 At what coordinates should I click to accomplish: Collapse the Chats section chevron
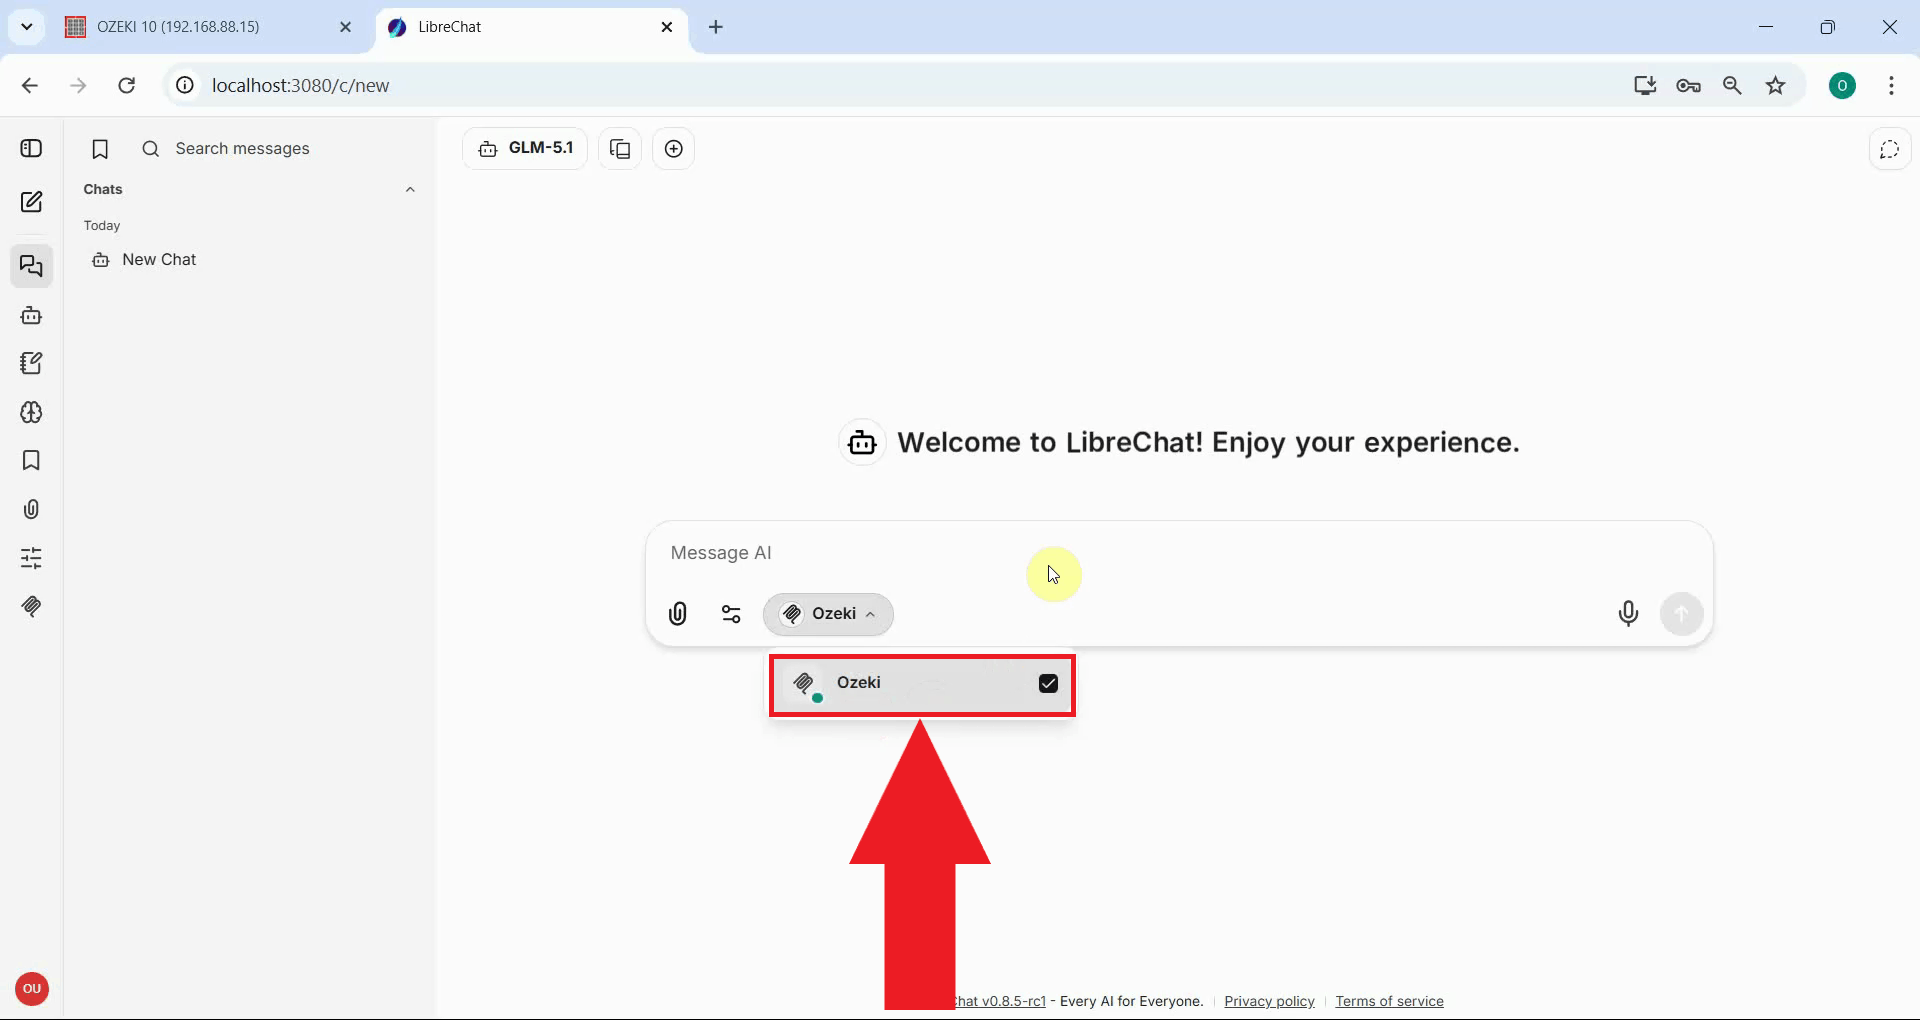tap(410, 190)
